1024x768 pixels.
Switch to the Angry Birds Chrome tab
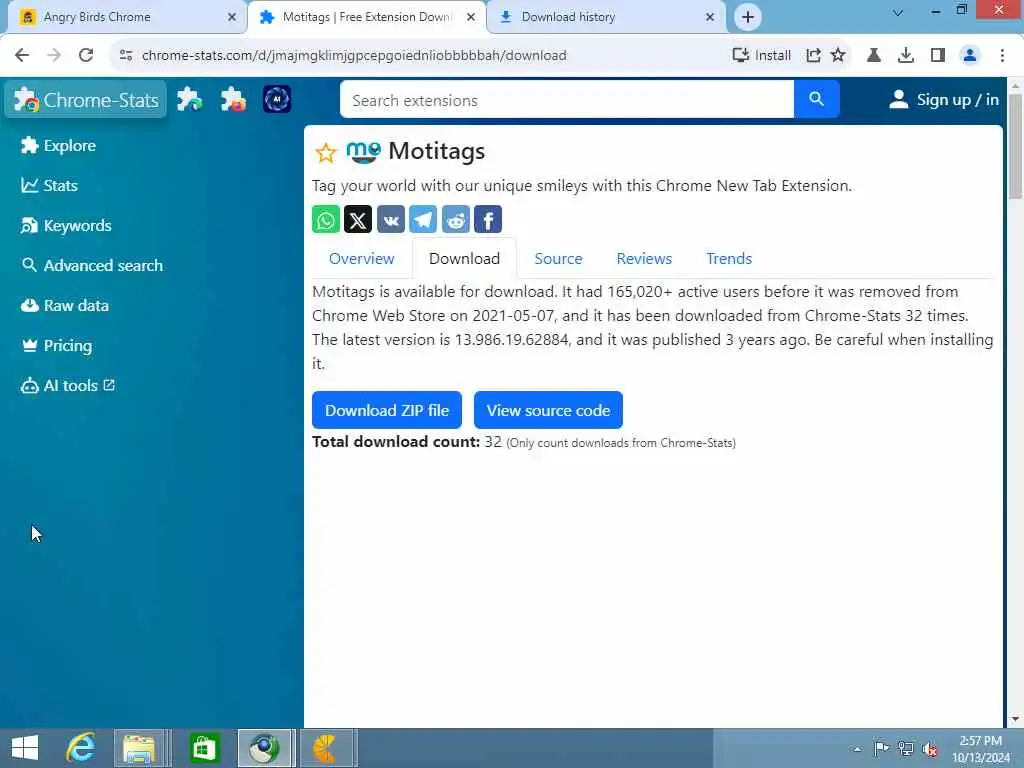click(127, 17)
